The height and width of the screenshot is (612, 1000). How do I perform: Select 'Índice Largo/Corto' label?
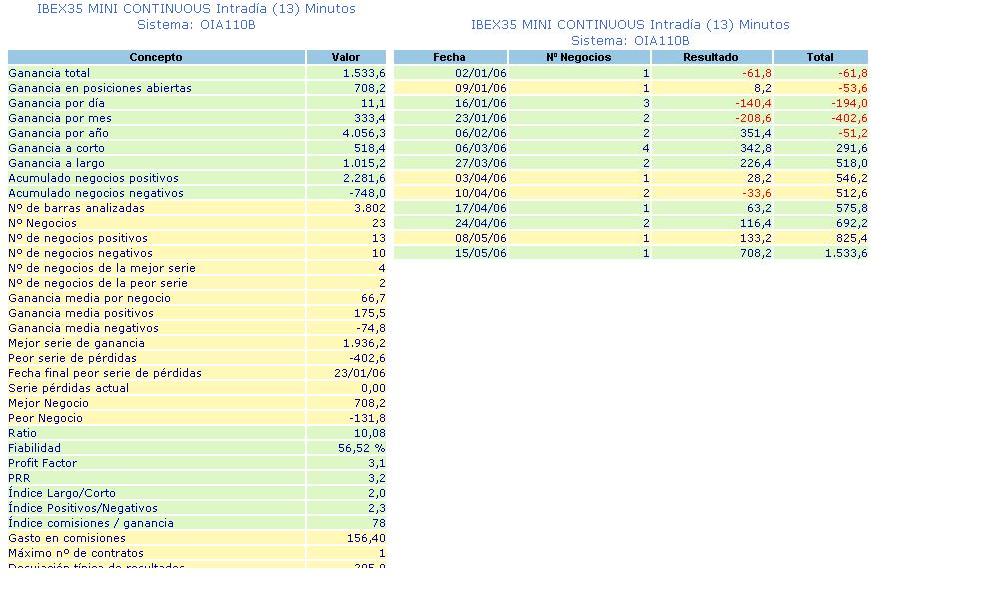62,493
